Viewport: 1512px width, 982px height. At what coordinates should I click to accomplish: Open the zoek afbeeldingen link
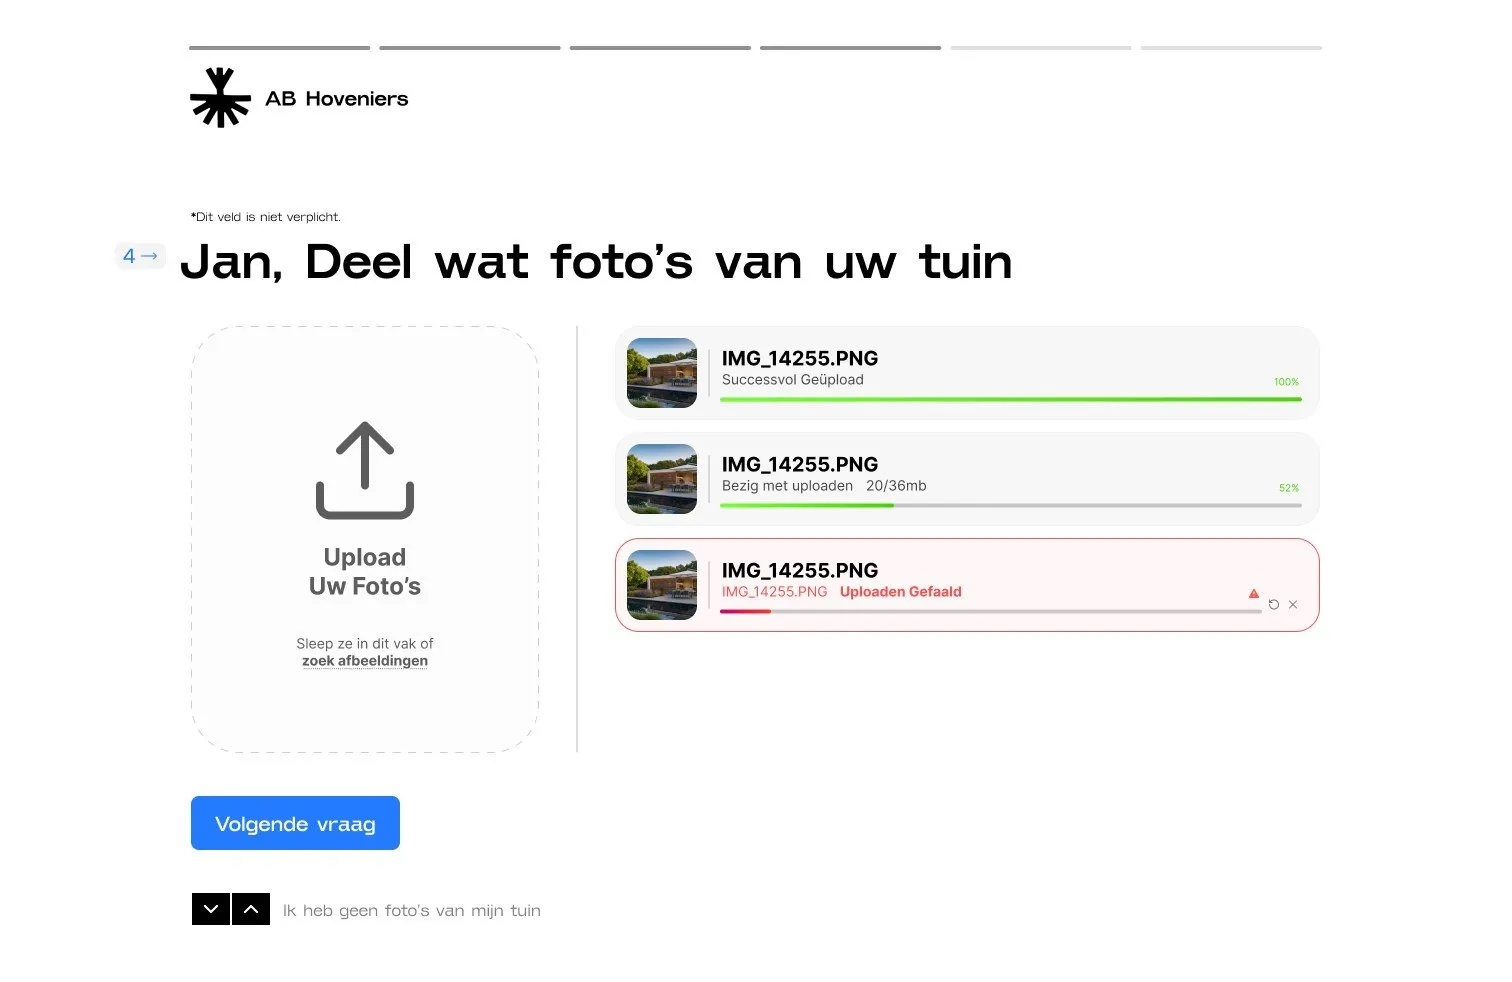(x=365, y=661)
